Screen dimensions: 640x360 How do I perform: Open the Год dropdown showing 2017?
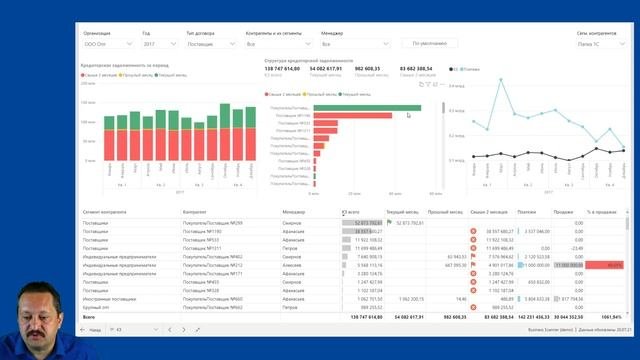[x=160, y=44]
